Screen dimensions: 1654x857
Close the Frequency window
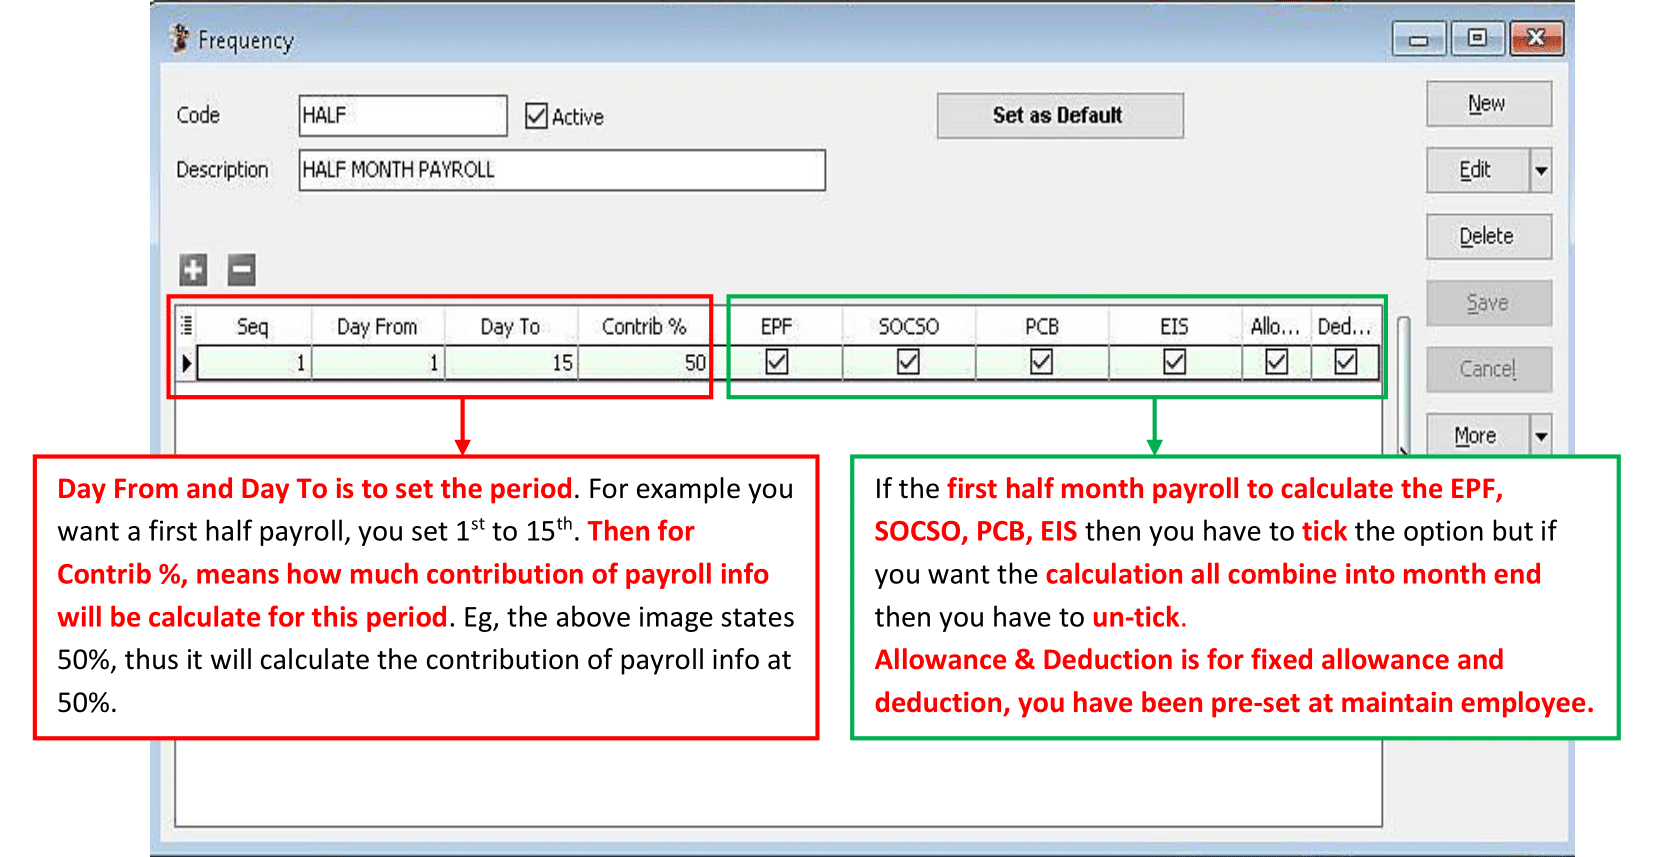pyautogui.click(x=1536, y=39)
